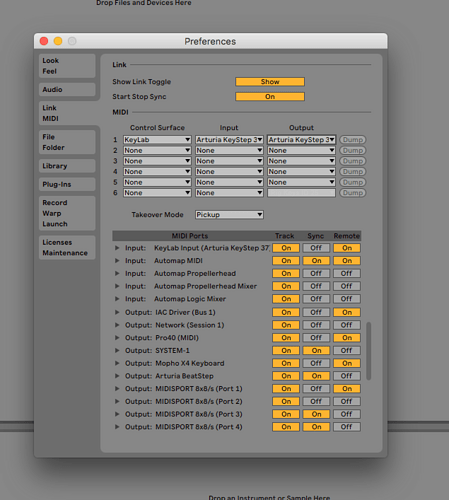Click Dump button for control surface 2
Screen dimensions: 449x500
coord(353,150)
